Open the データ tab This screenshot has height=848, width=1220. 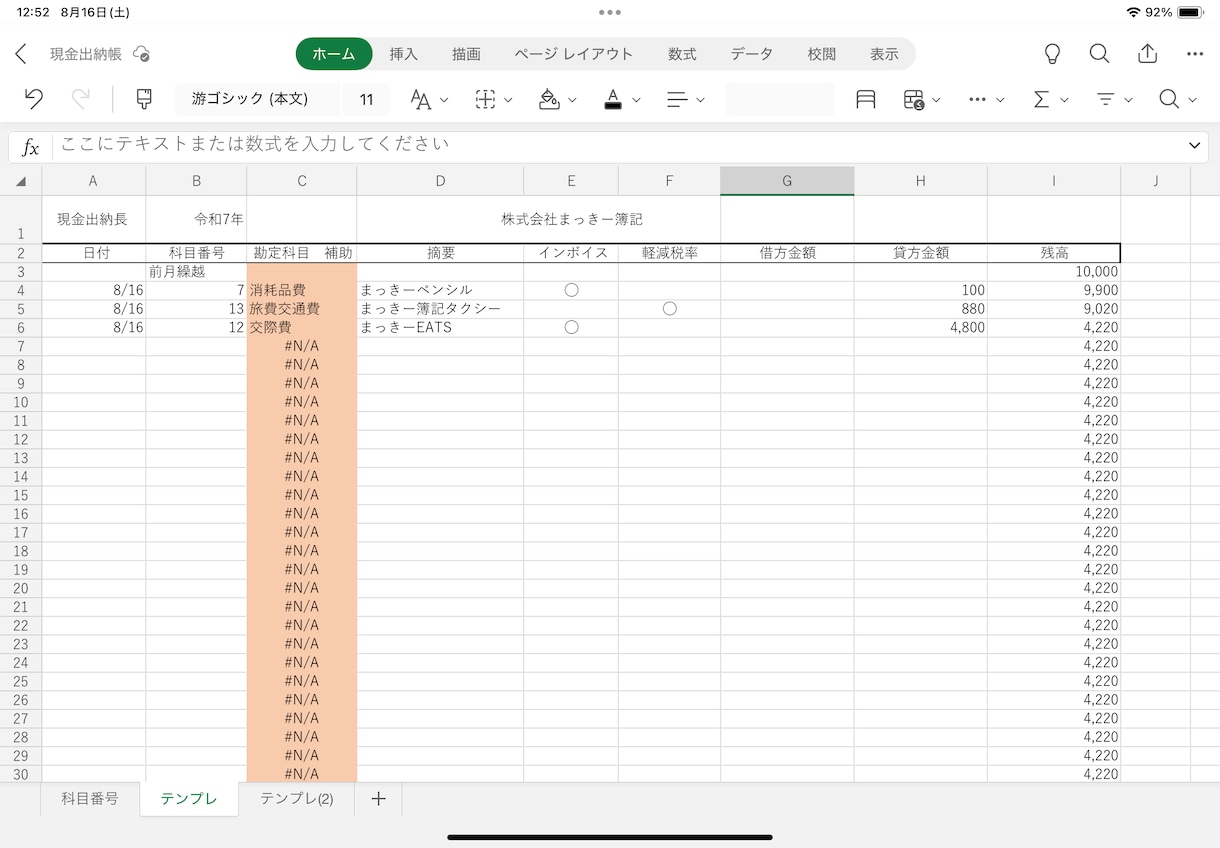(751, 54)
